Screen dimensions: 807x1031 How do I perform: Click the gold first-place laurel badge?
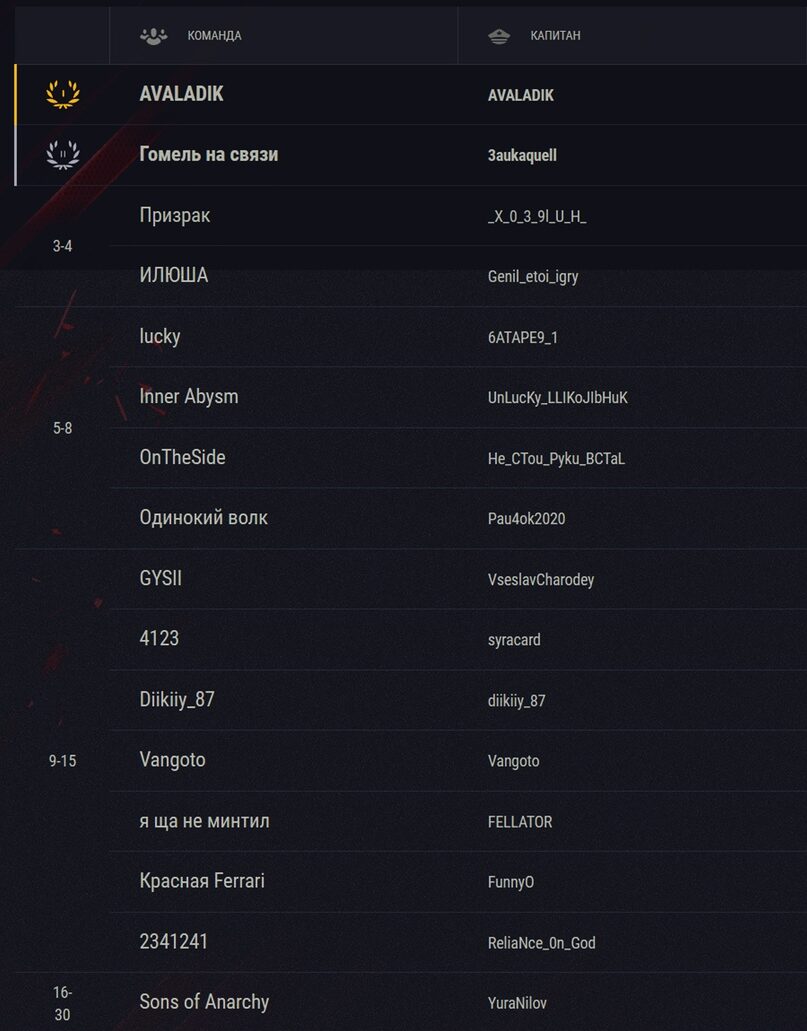pos(63,94)
